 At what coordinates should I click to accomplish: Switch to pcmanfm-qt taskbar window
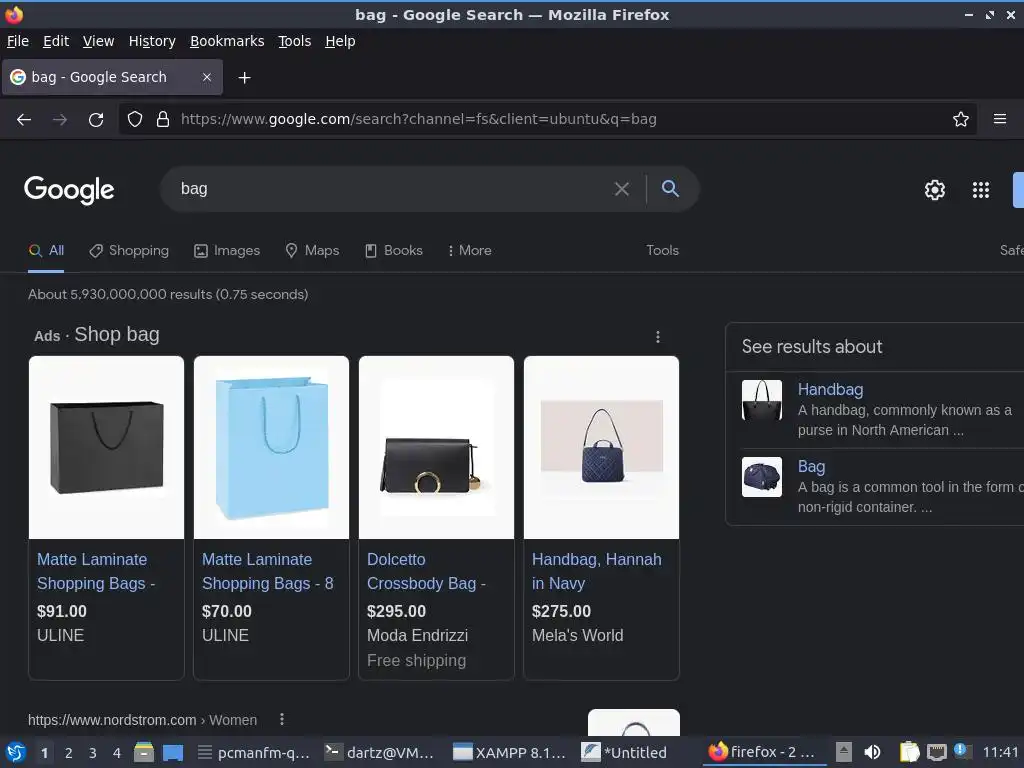click(254, 752)
